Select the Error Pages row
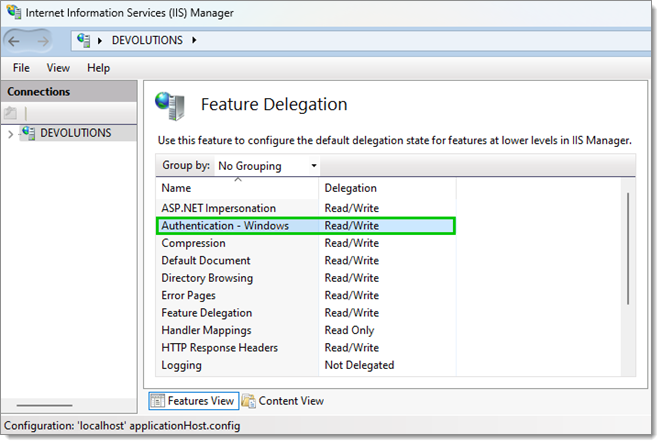This screenshot has height=445, width=662. point(306,296)
